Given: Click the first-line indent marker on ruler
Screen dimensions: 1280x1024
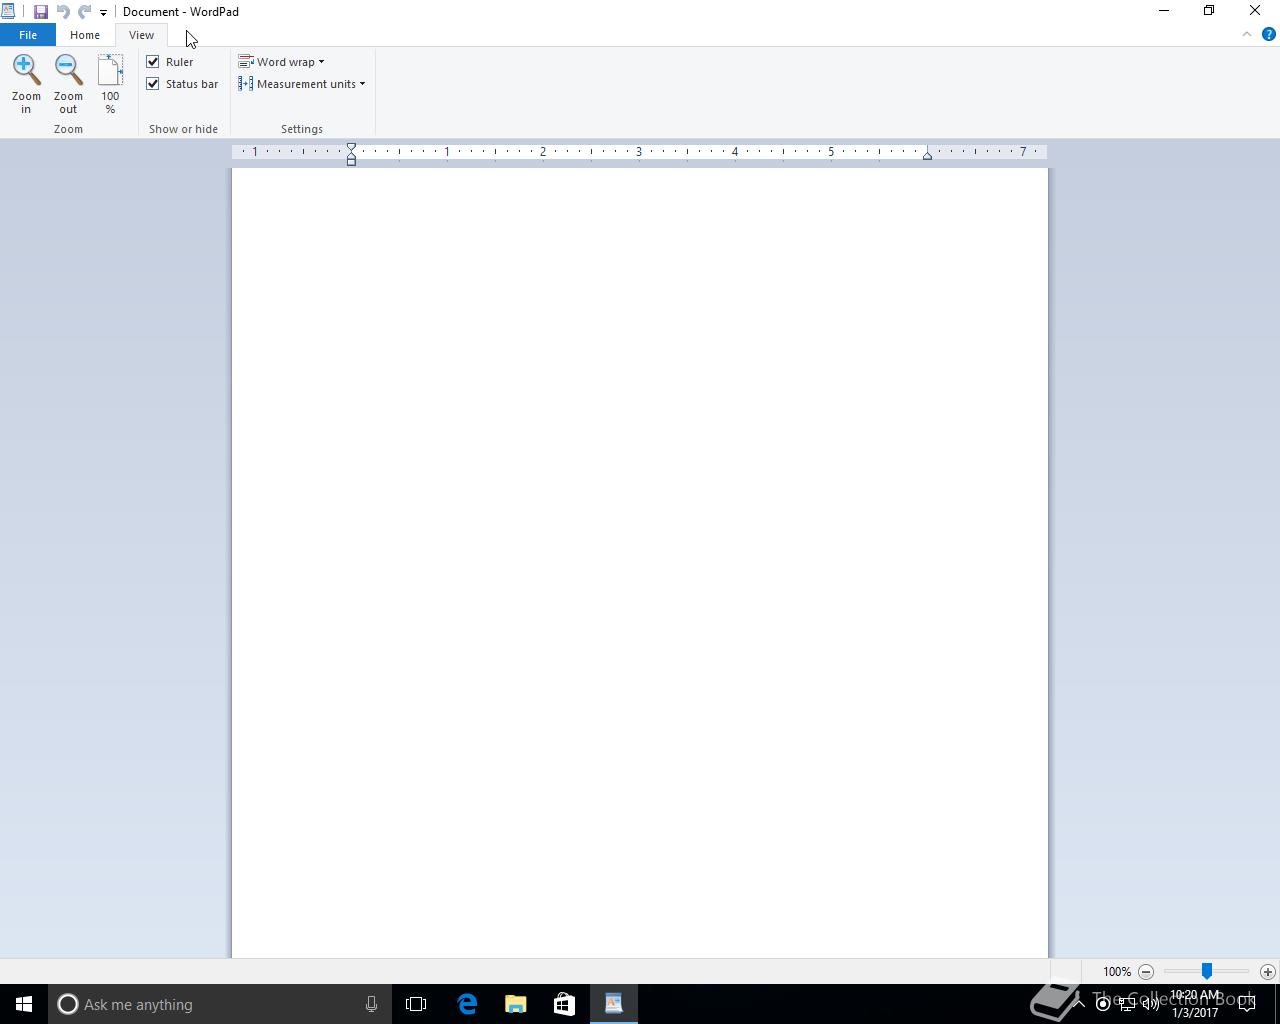Looking at the screenshot, I should click(x=351, y=148).
